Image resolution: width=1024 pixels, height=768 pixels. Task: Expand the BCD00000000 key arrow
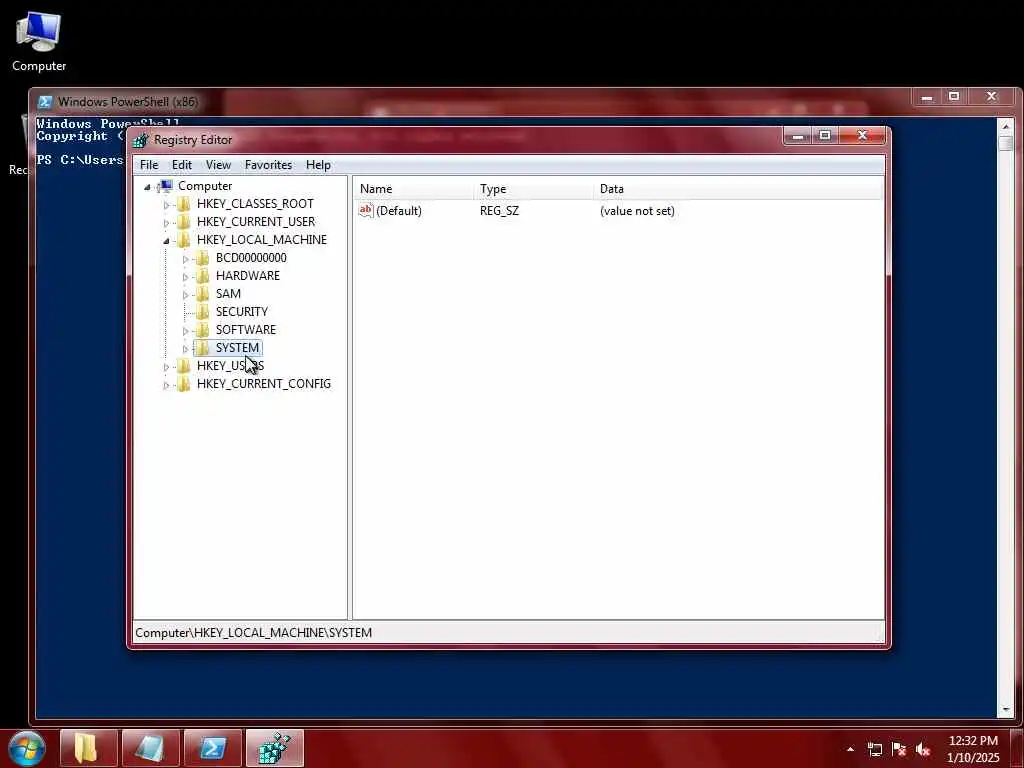[x=185, y=259]
